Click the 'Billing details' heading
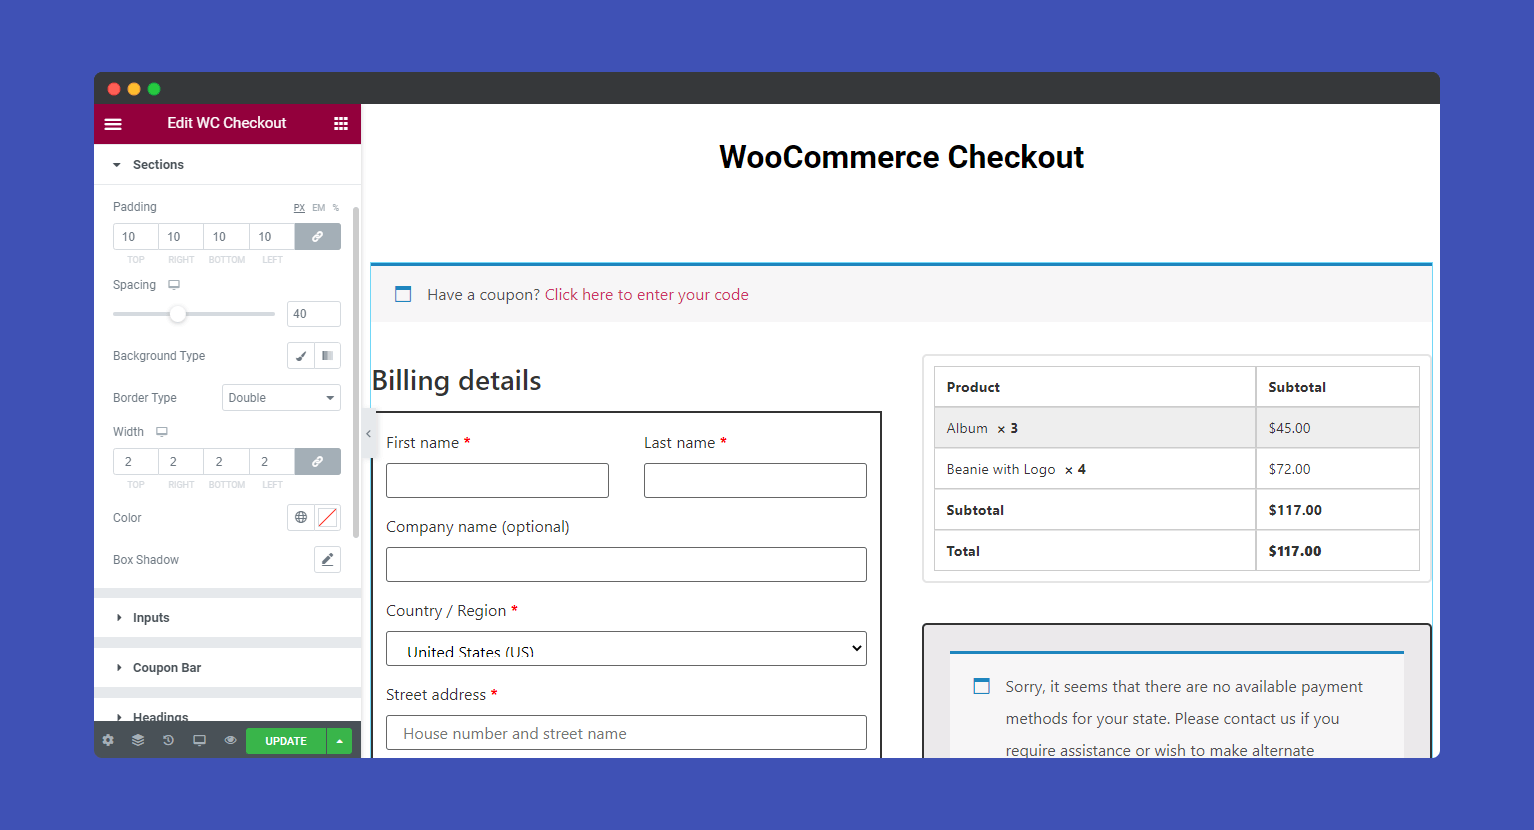Screen dimensions: 1534x830 click(456, 381)
